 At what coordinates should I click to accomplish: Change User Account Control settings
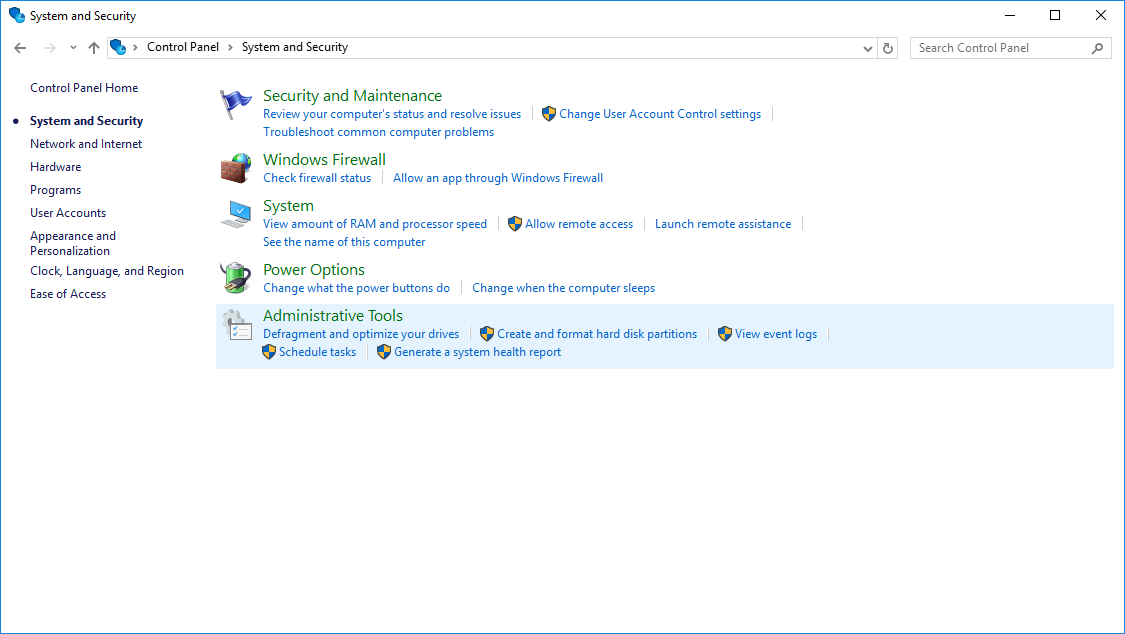pyautogui.click(x=660, y=113)
